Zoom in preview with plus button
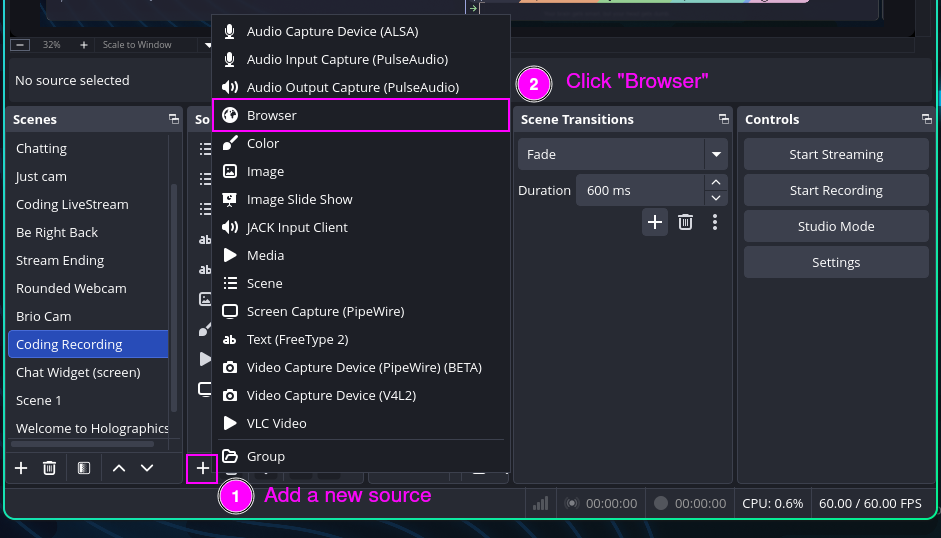Viewport: 941px width, 538px height. (83, 45)
